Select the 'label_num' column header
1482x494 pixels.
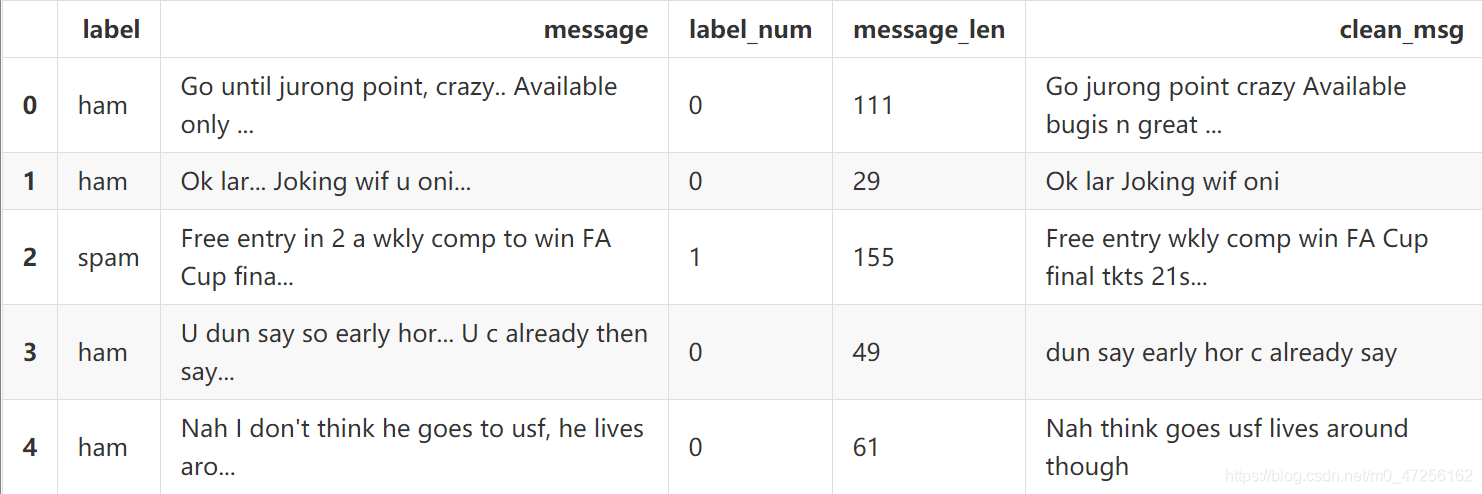[x=750, y=30]
